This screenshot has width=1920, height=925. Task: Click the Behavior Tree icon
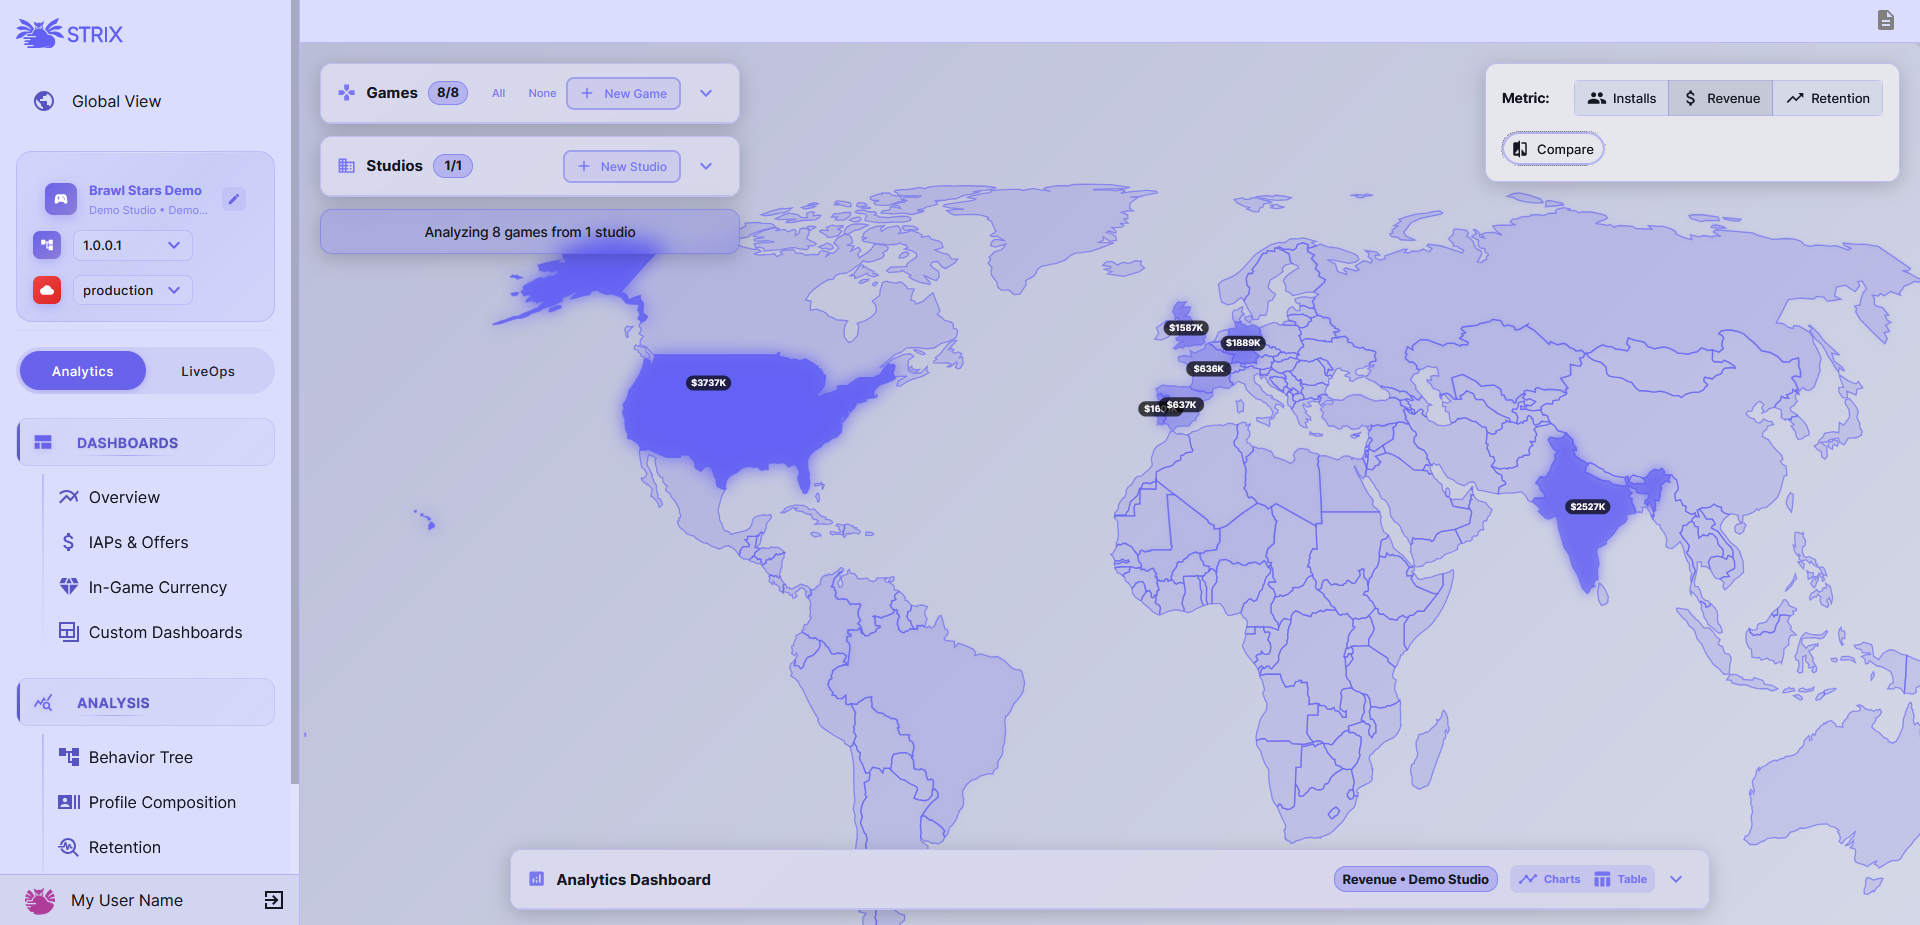68,757
